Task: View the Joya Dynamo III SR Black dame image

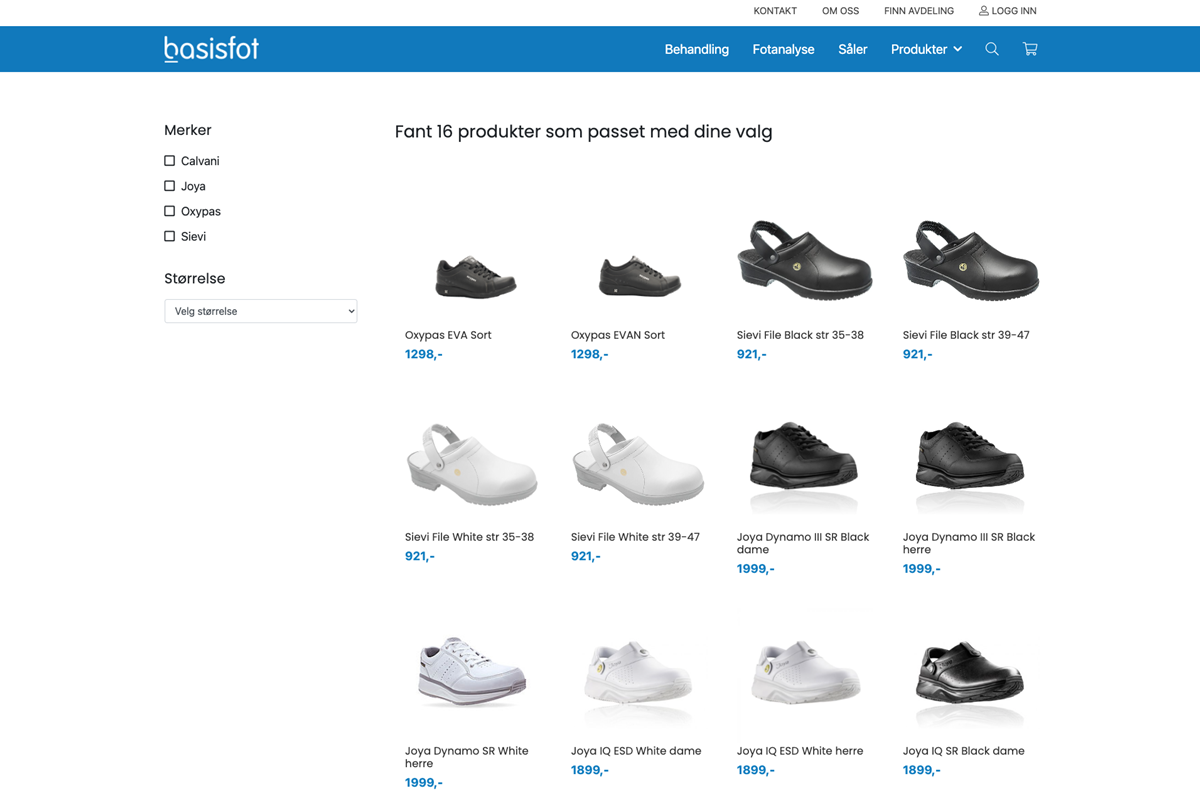Action: click(804, 466)
